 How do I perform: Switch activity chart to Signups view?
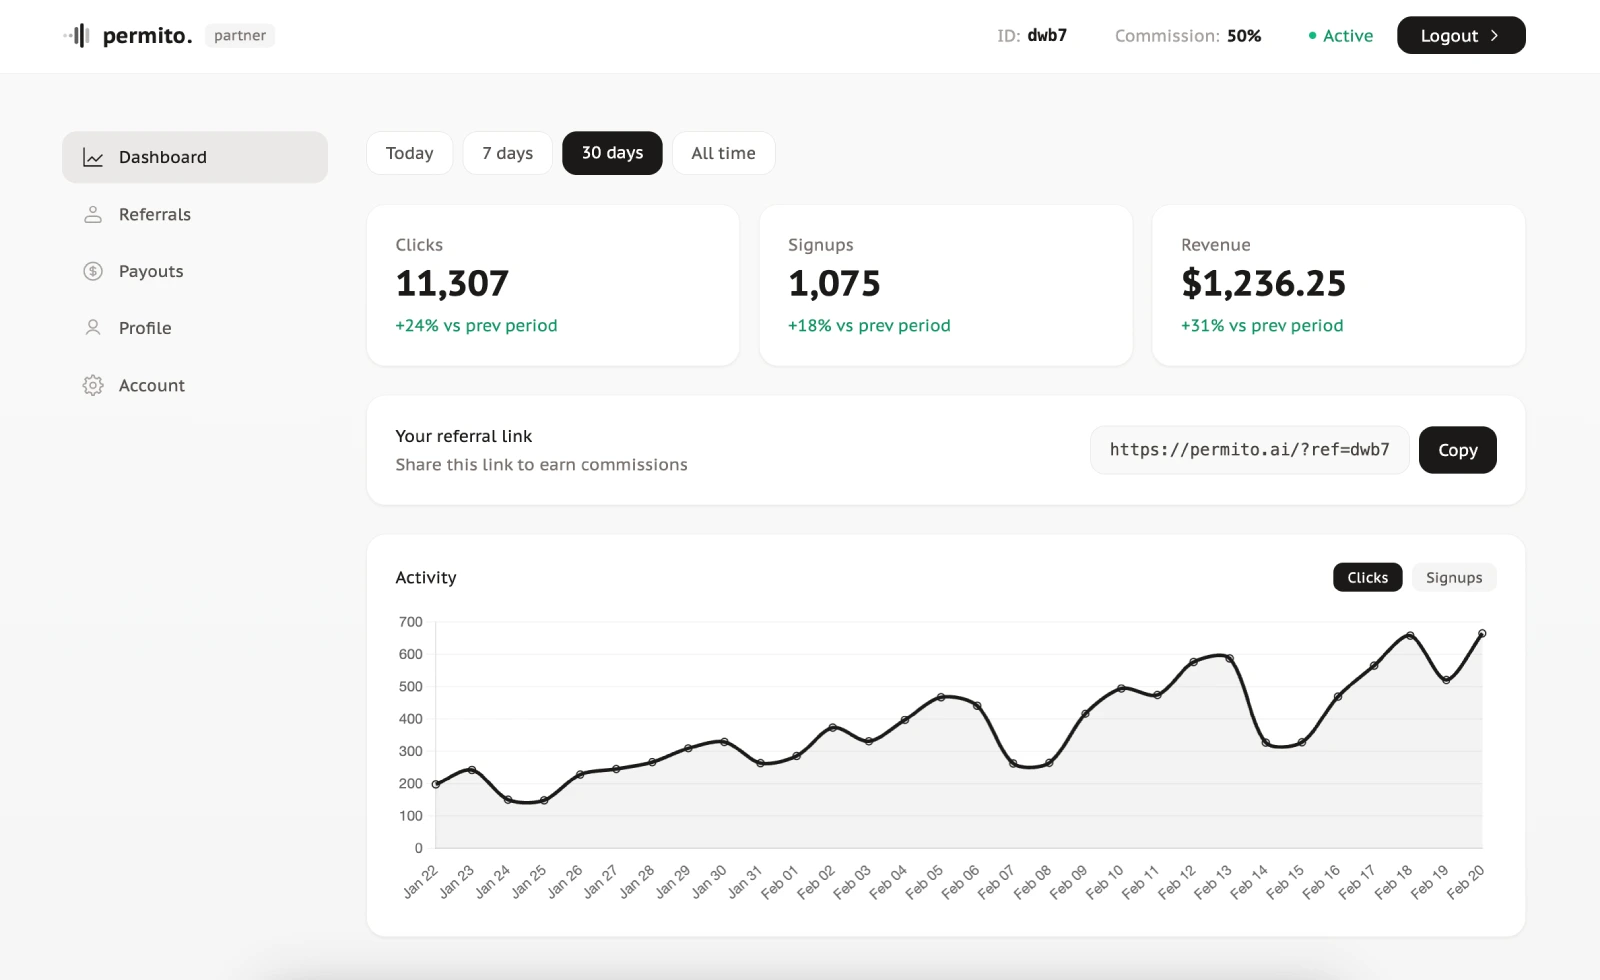point(1453,577)
